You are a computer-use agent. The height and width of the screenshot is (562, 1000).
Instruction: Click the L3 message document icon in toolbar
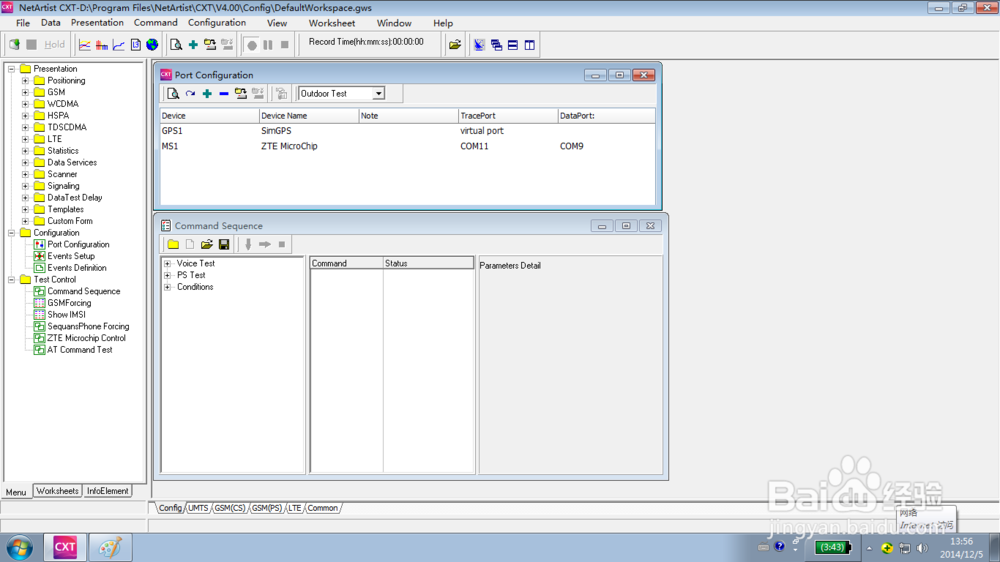point(135,45)
